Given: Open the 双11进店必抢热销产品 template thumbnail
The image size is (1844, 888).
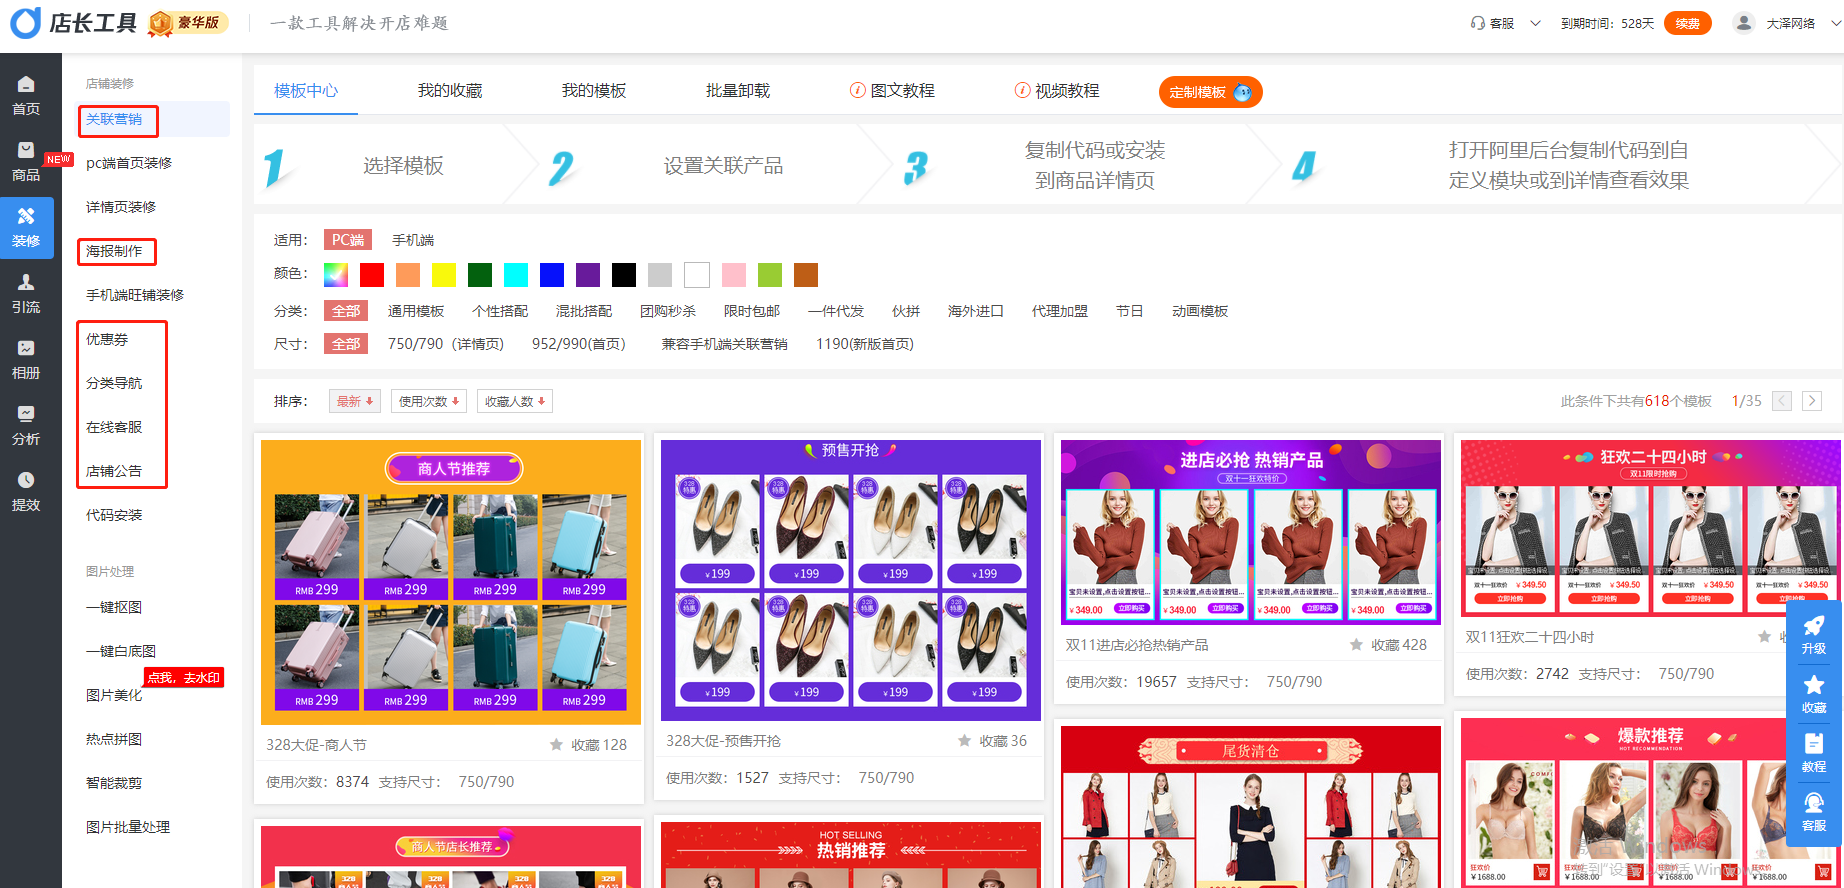Looking at the screenshot, I should click(x=1251, y=533).
